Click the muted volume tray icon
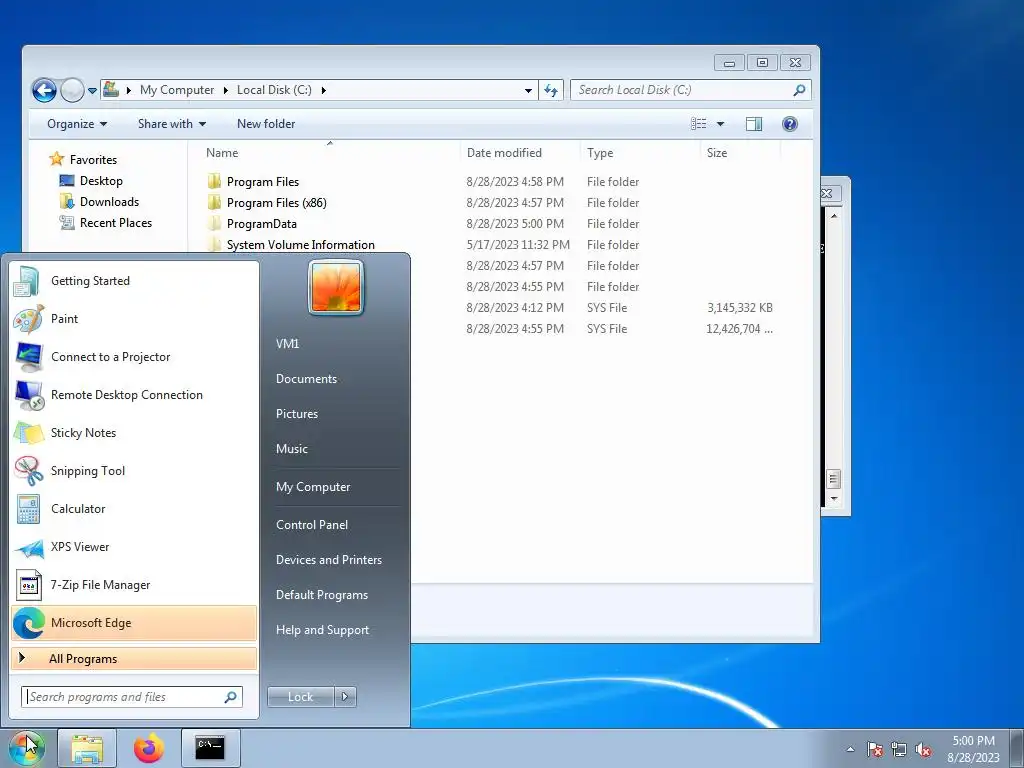The image size is (1024, 768). pyautogui.click(x=923, y=749)
